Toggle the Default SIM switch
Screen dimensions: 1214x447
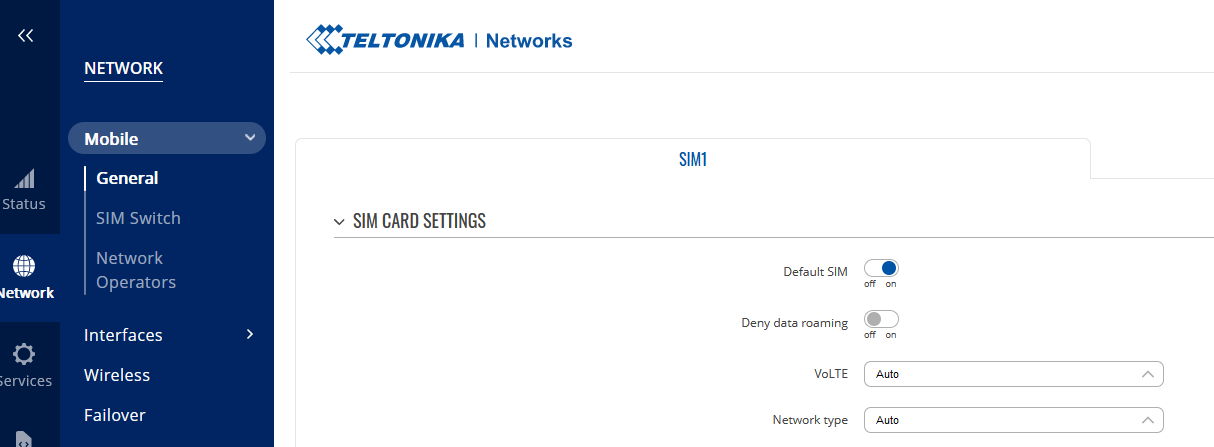click(x=881, y=268)
